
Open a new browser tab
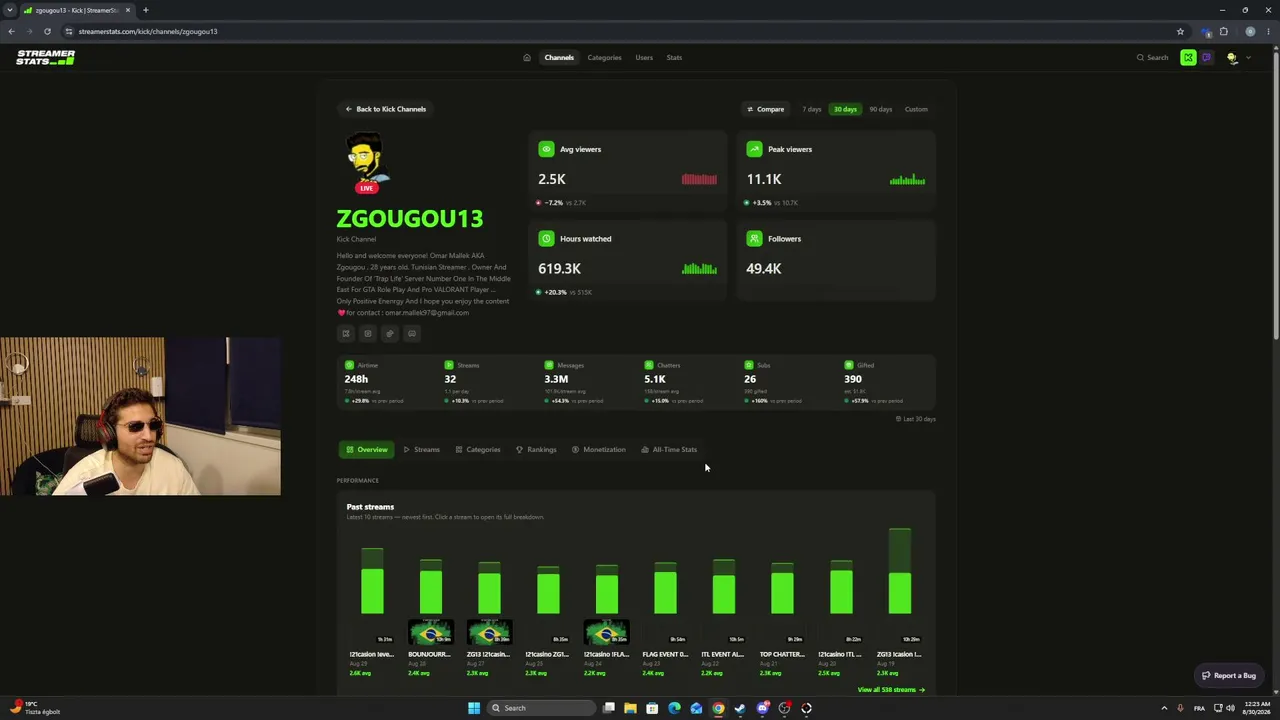click(145, 10)
